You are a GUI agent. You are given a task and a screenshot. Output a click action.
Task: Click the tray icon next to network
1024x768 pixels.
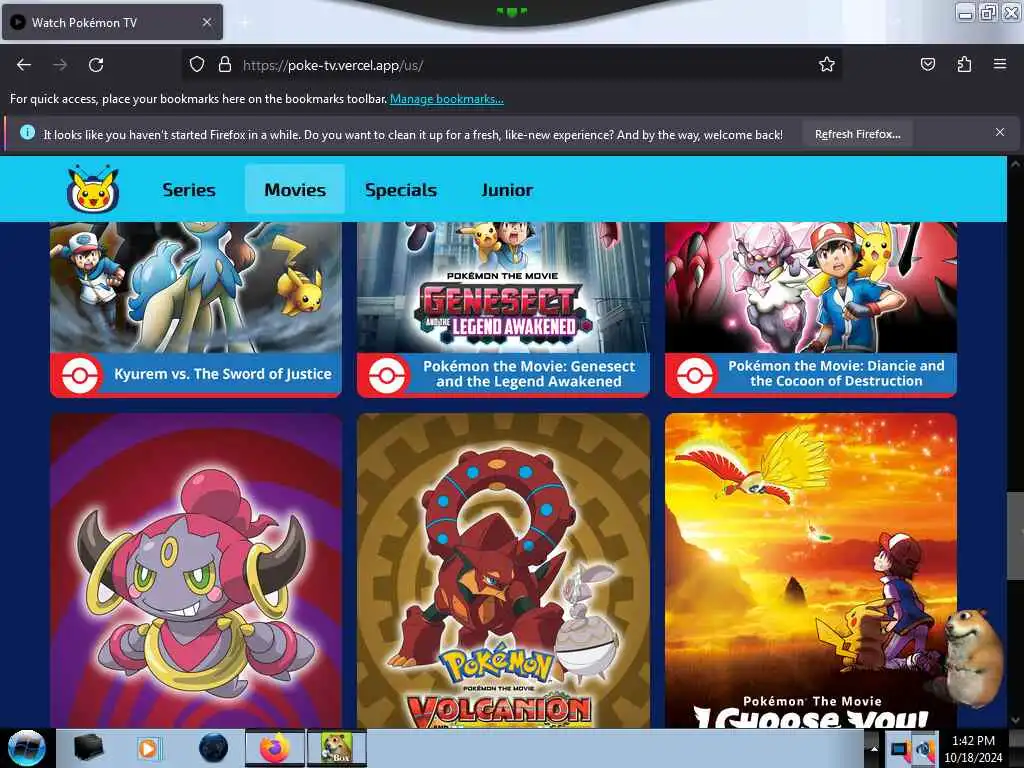925,749
